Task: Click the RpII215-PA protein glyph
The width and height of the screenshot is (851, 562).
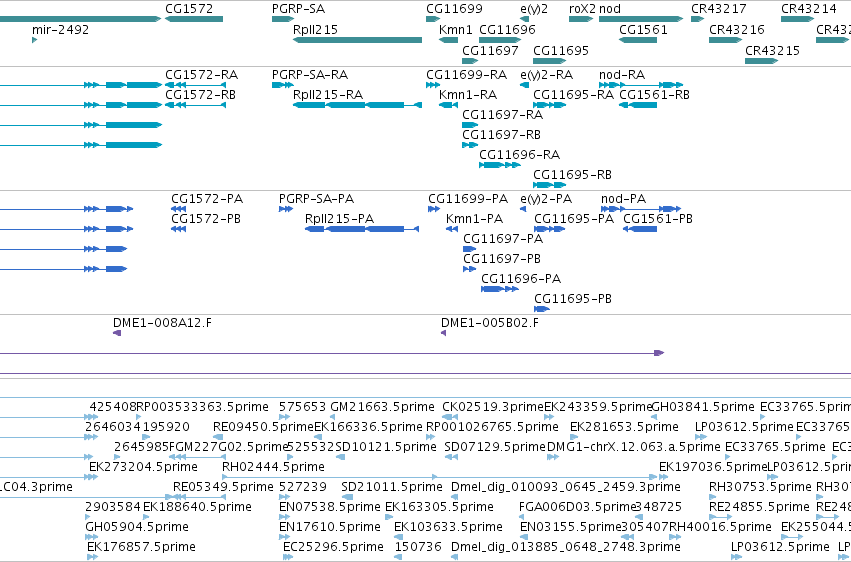Action: click(362, 229)
